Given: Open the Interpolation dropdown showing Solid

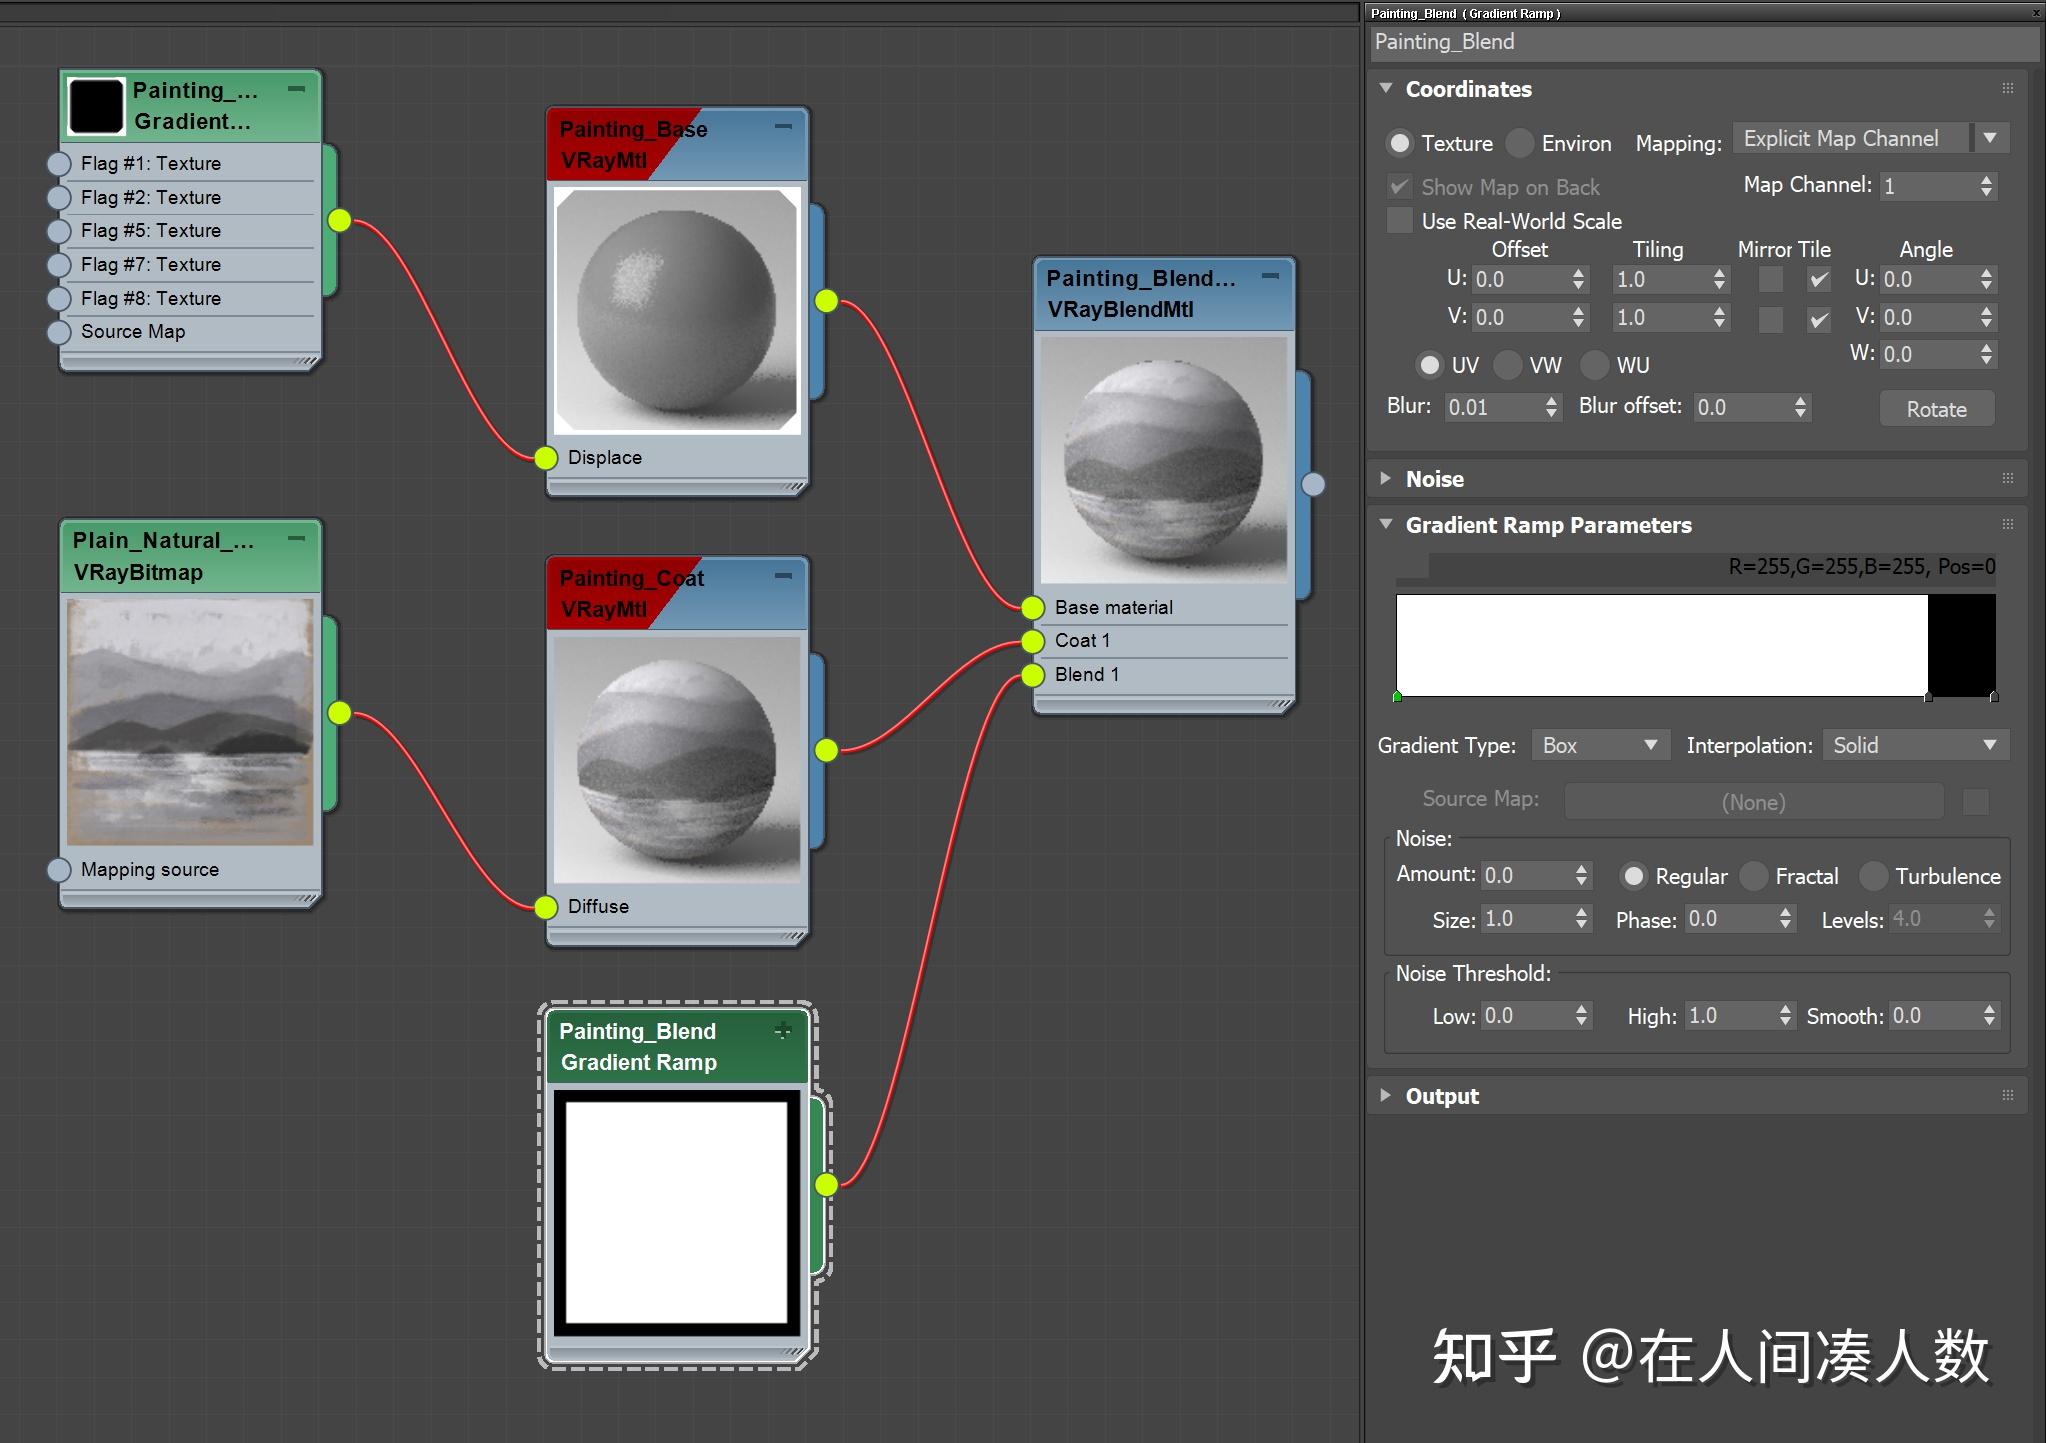Looking at the screenshot, I should coord(1914,745).
